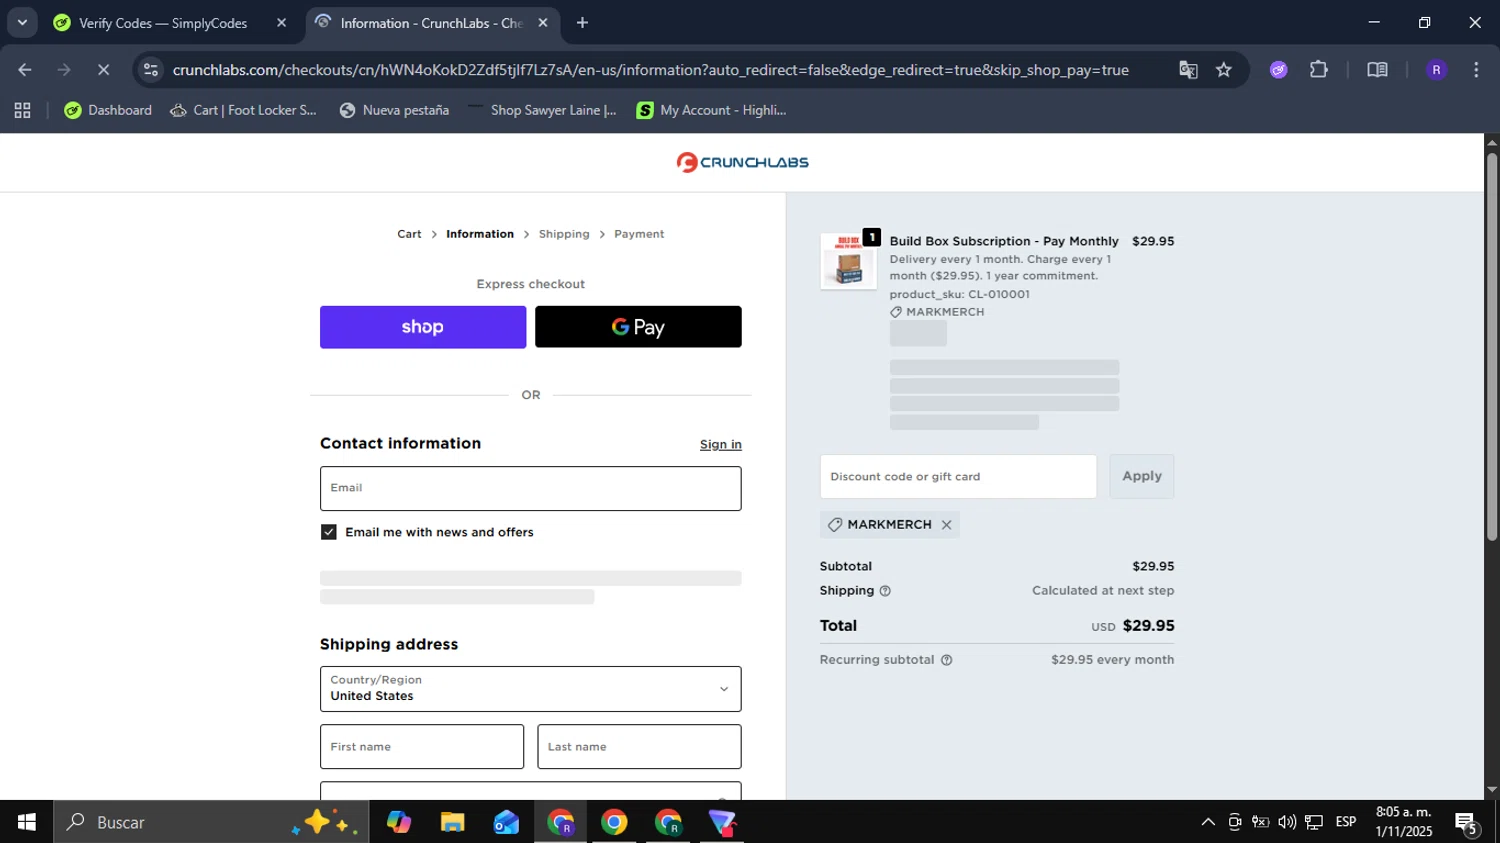
Task: Uncheck Email me with news and offers
Action: click(x=329, y=532)
